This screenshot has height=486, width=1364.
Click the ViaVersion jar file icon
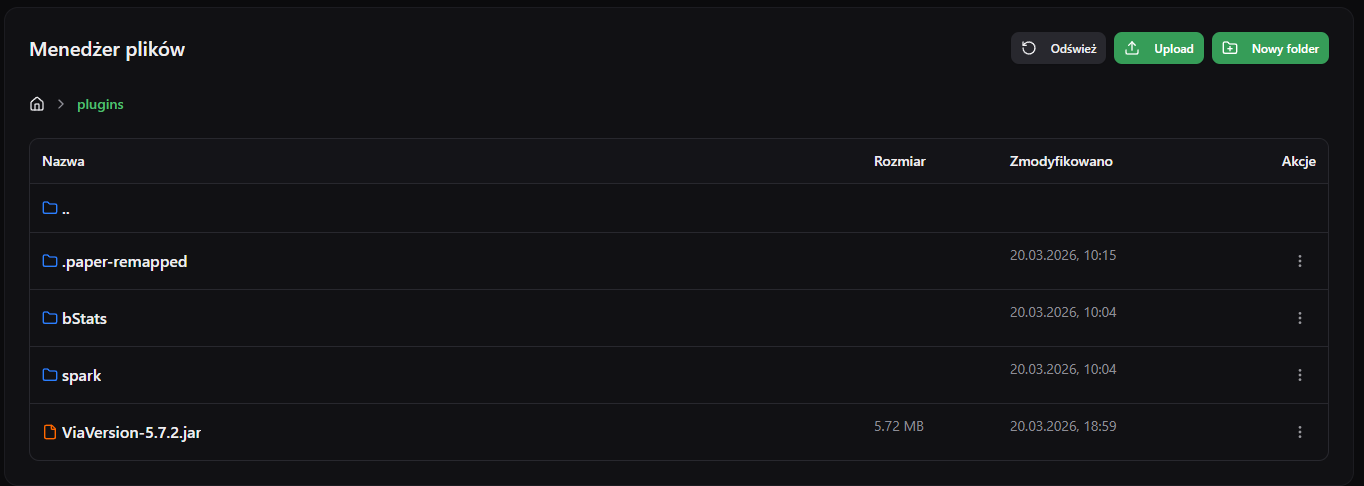tap(50, 432)
